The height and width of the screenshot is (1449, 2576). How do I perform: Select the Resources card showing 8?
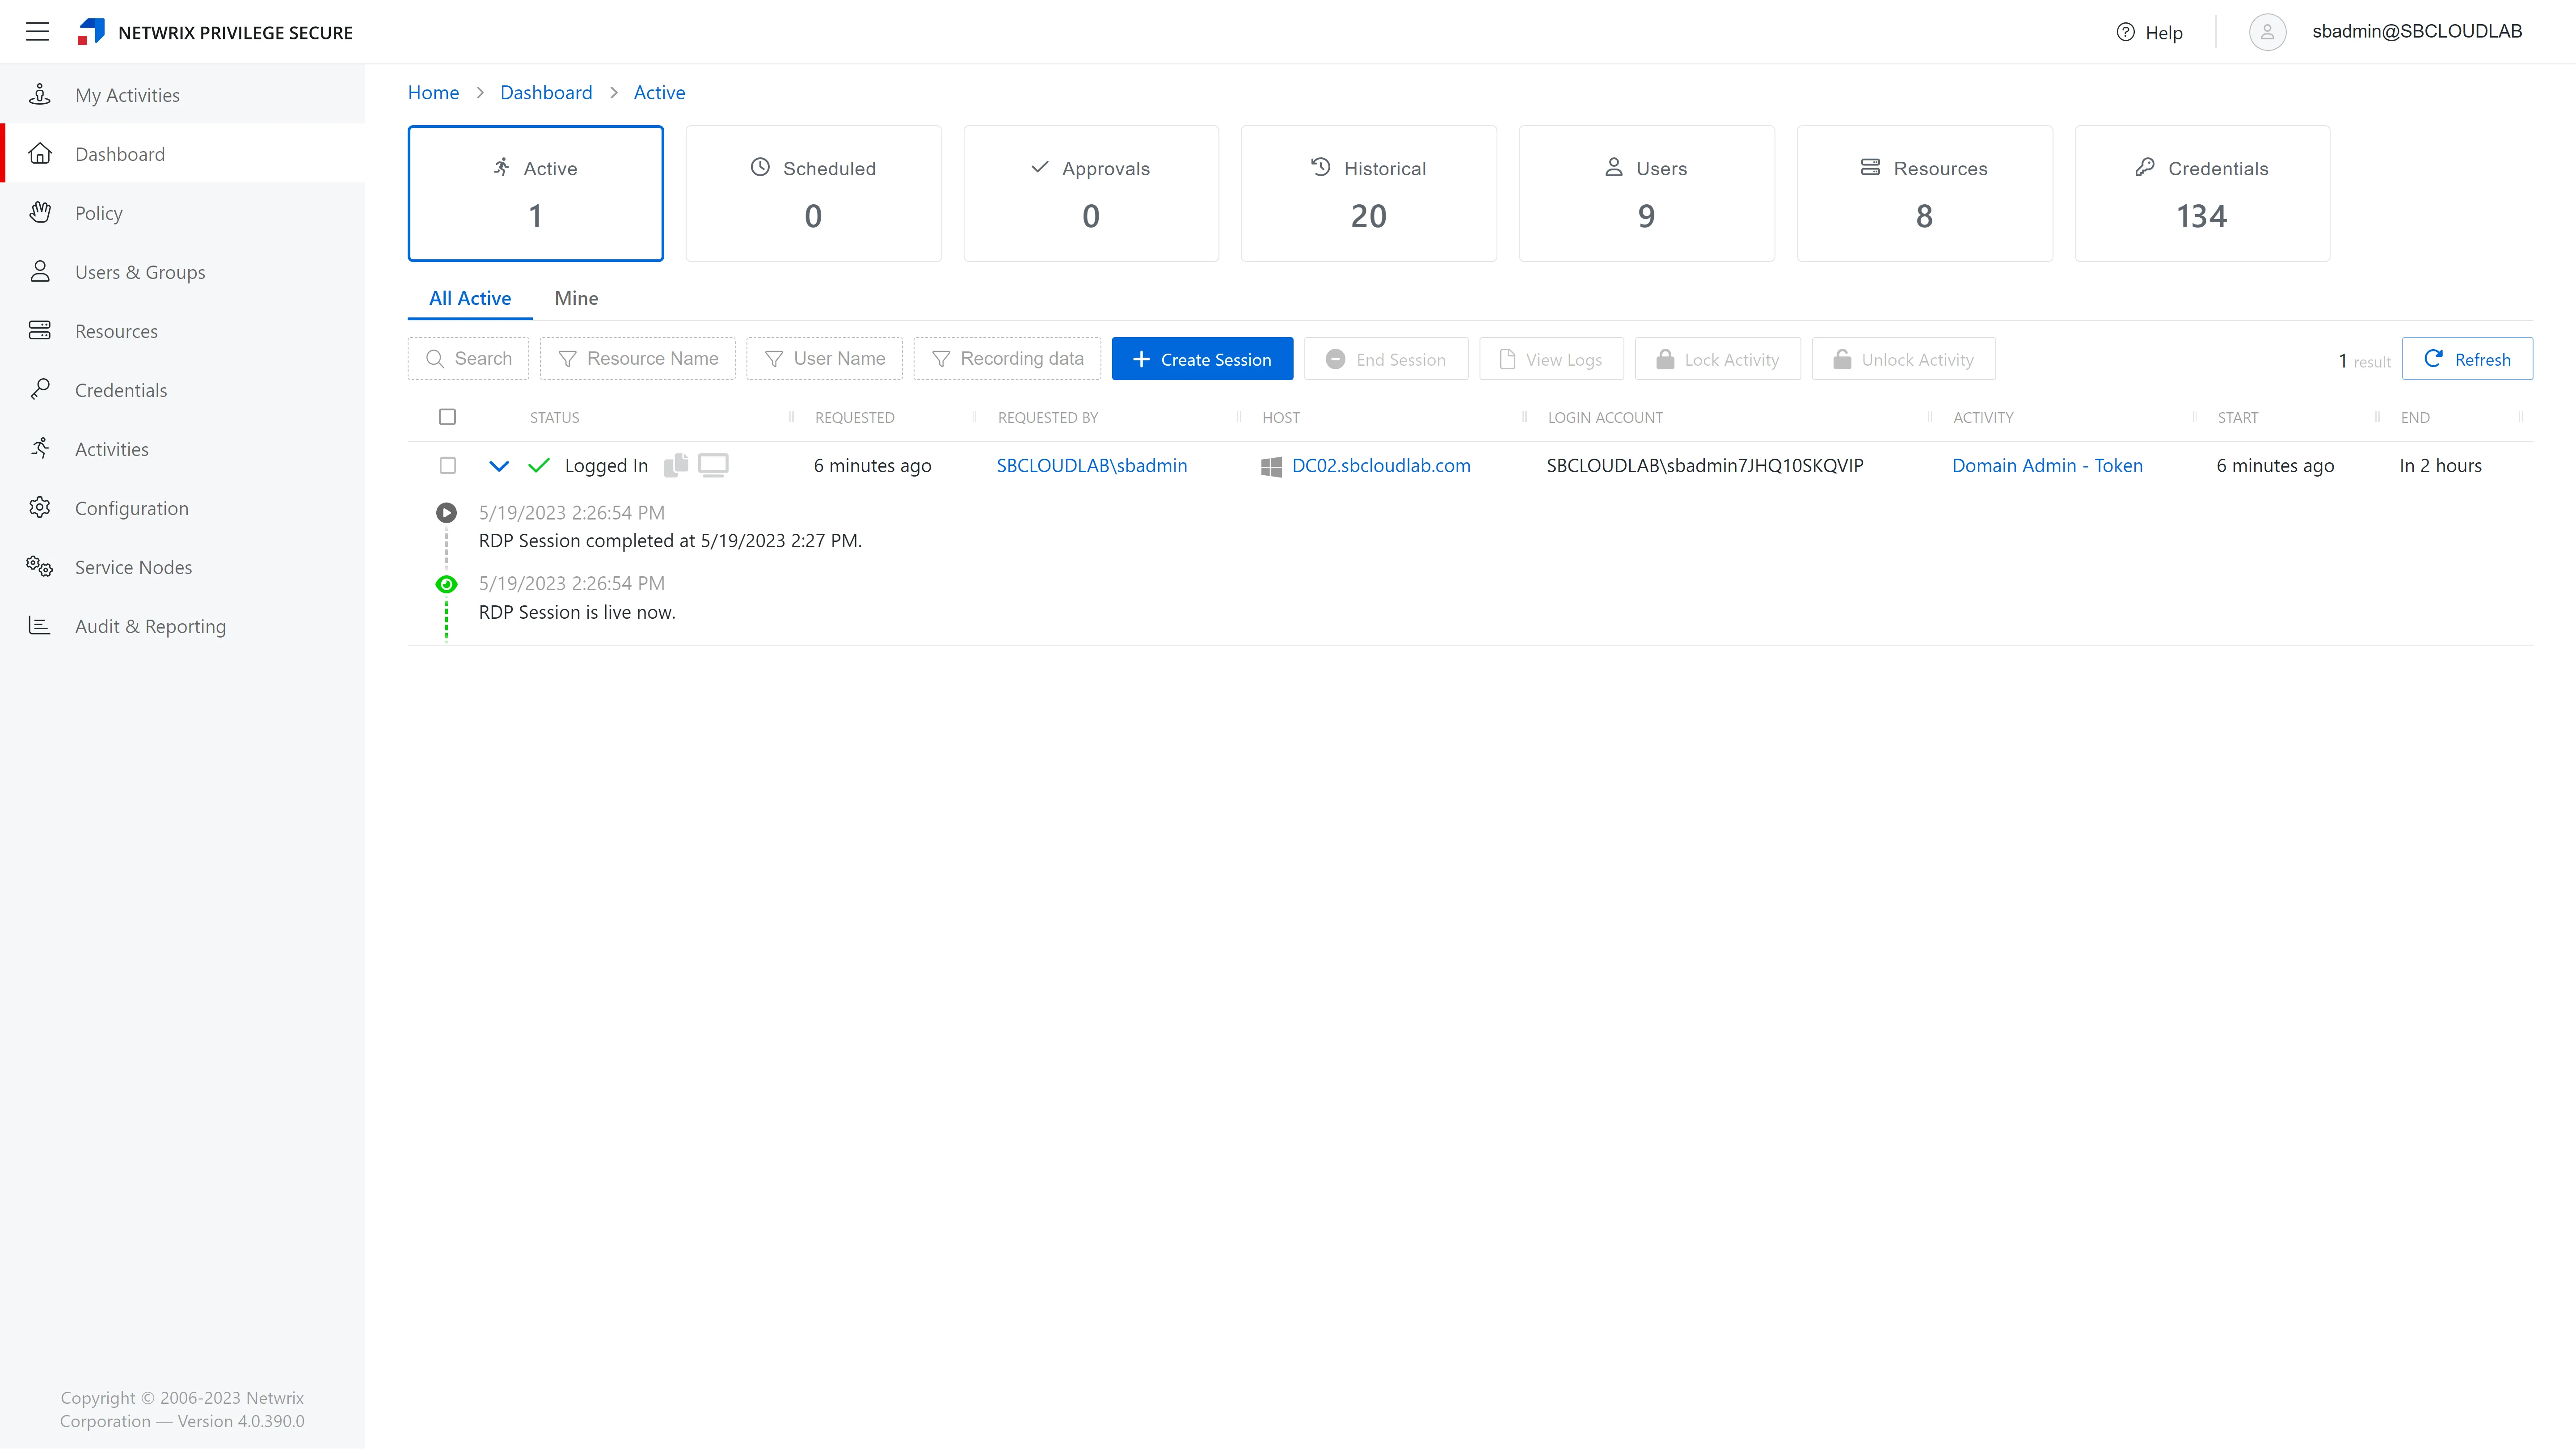pyautogui.click(x=1925, y=193)
